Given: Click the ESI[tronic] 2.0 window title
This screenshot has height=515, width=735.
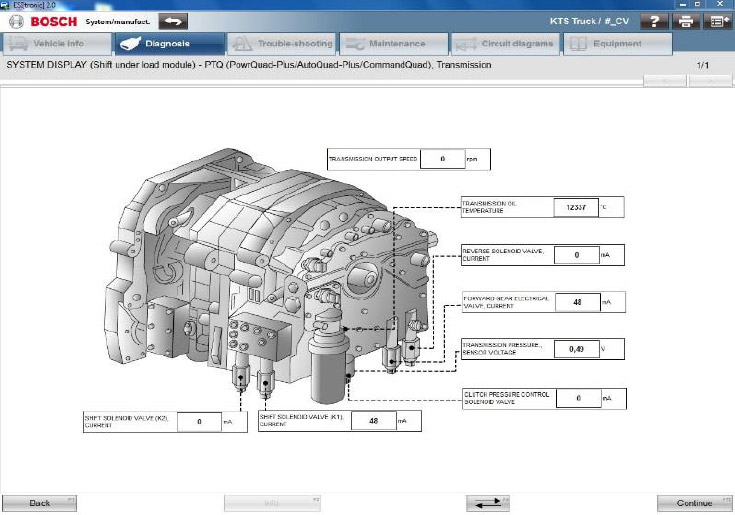Looking at the screenshot, I should click(x=34, y=5).
